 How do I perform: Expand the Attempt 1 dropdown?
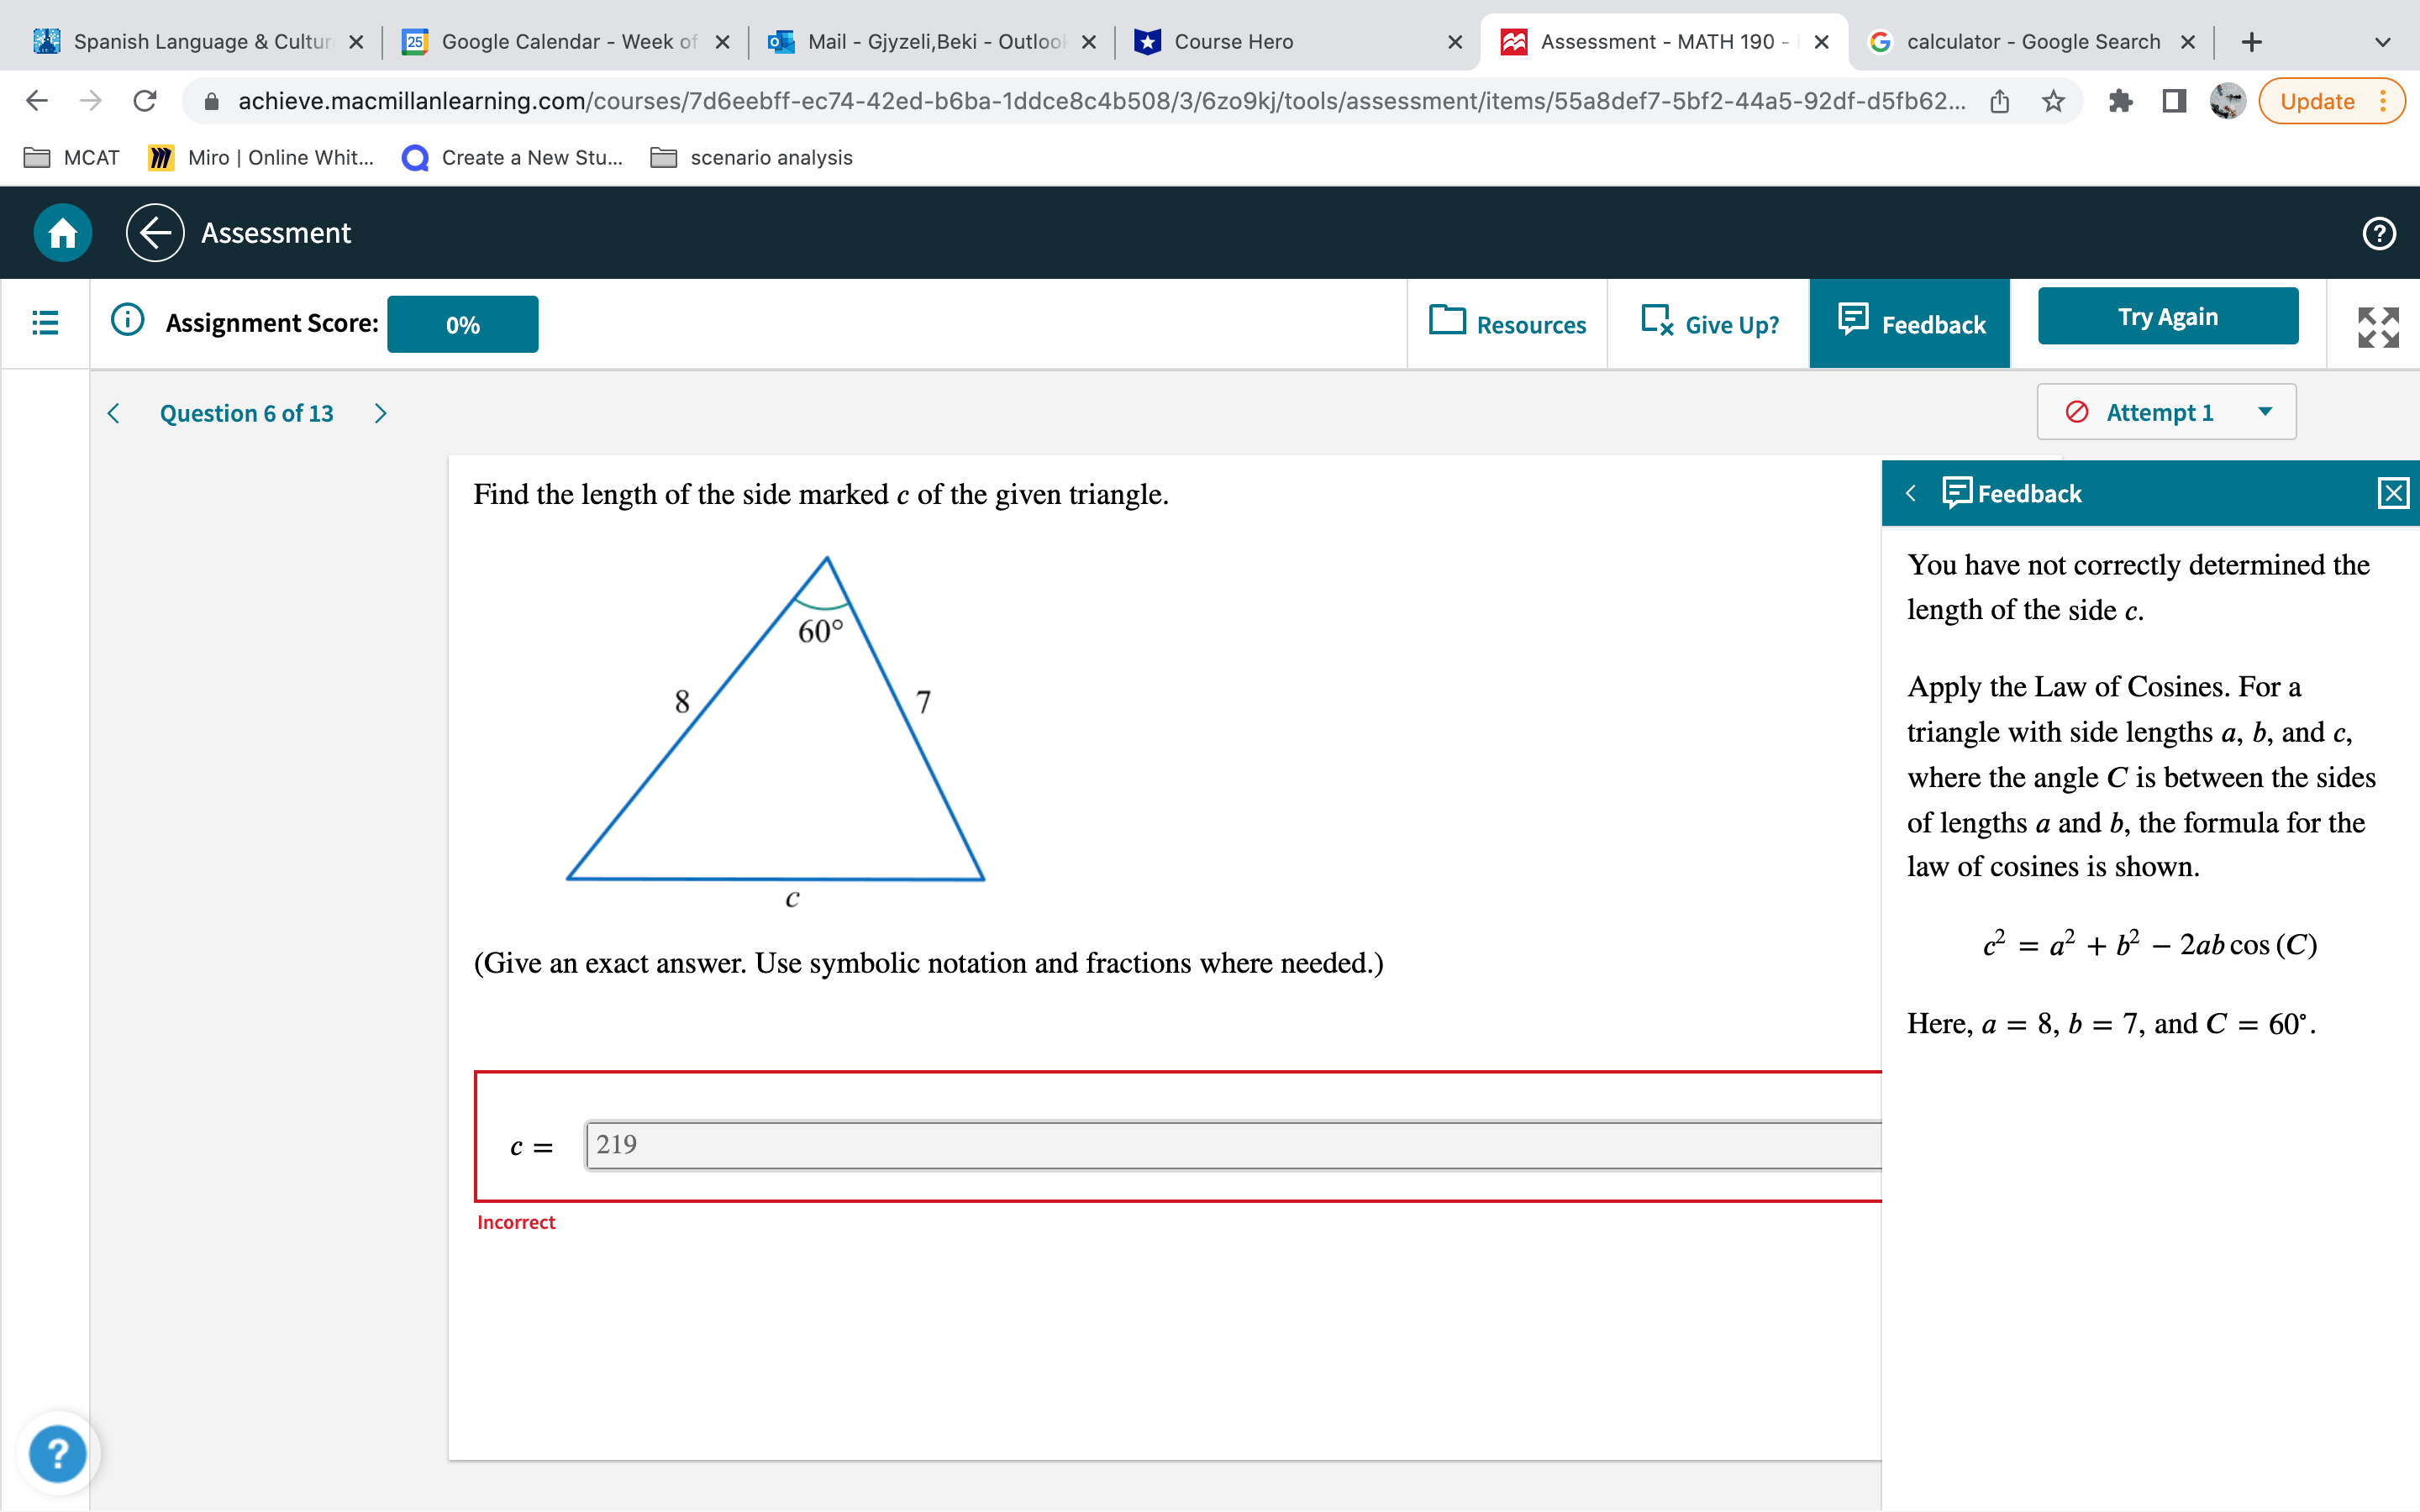(x=2166, y=412)
